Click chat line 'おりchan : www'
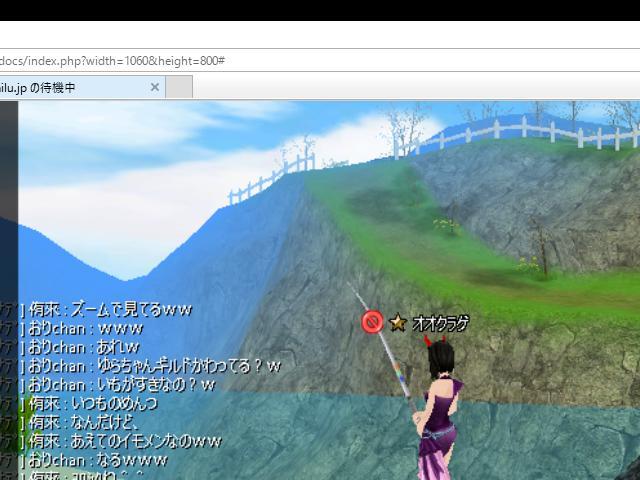This screenshot has height=480, width=640. tap(86, 329)
